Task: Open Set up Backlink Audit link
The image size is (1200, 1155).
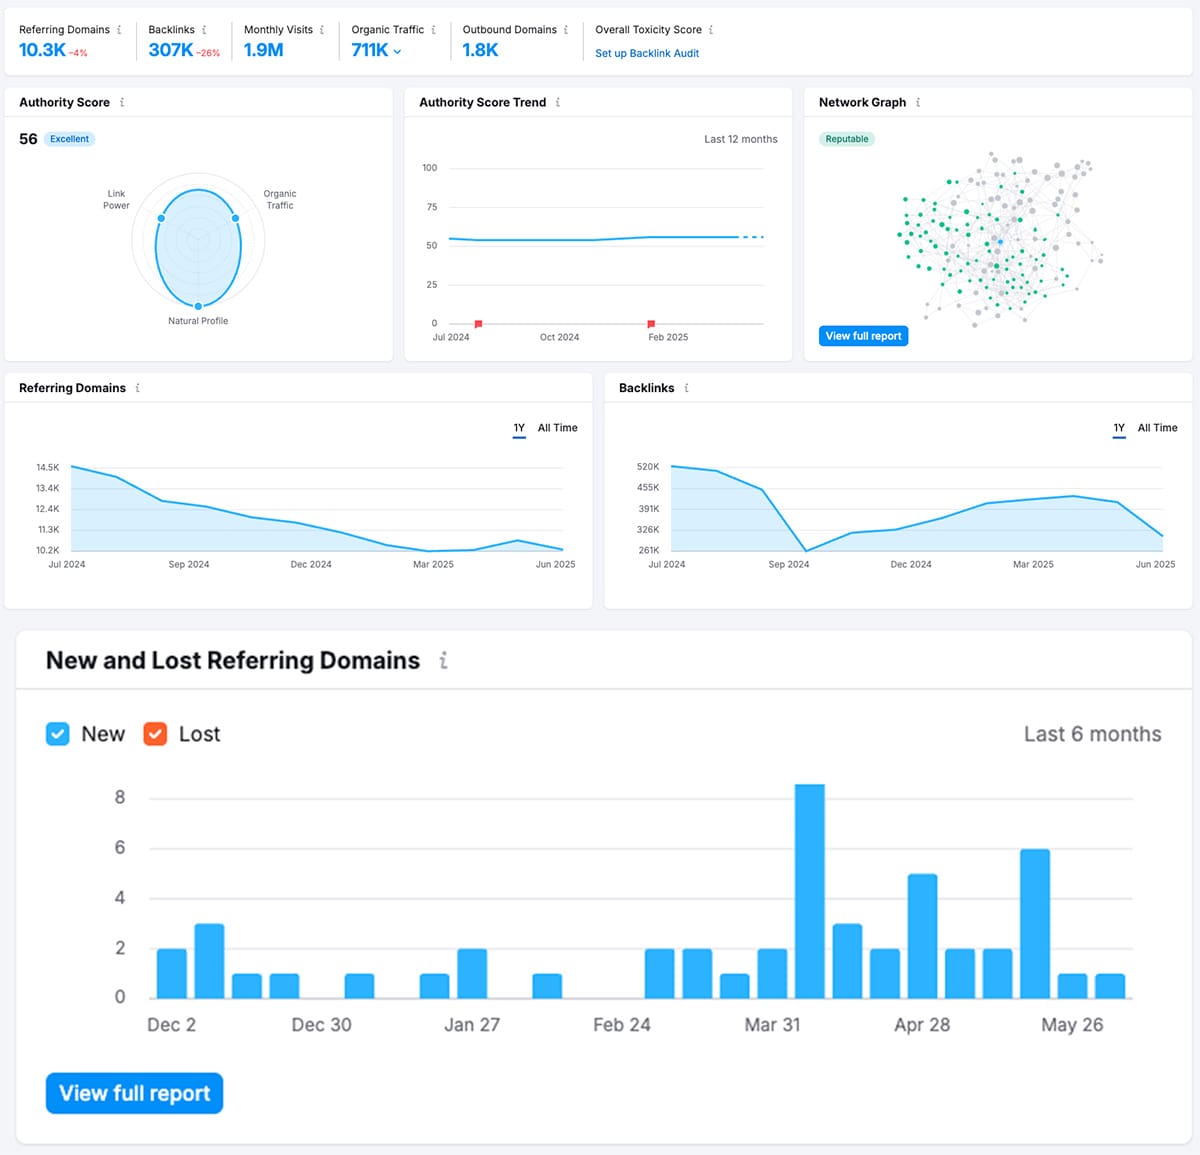Action: pos(647,54)
